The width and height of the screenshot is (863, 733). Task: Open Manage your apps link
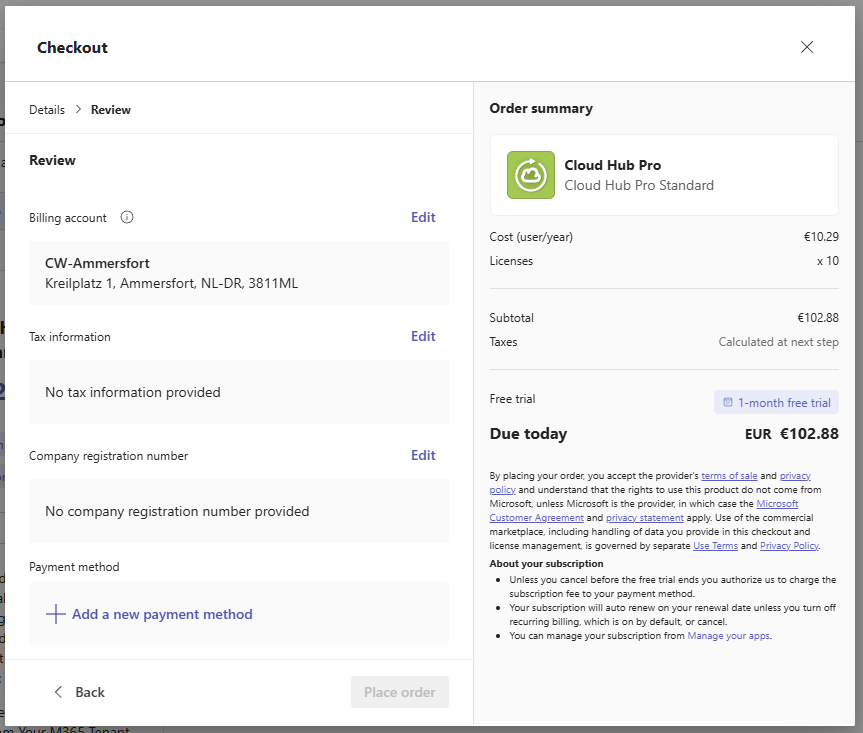(x=728, y=636)
